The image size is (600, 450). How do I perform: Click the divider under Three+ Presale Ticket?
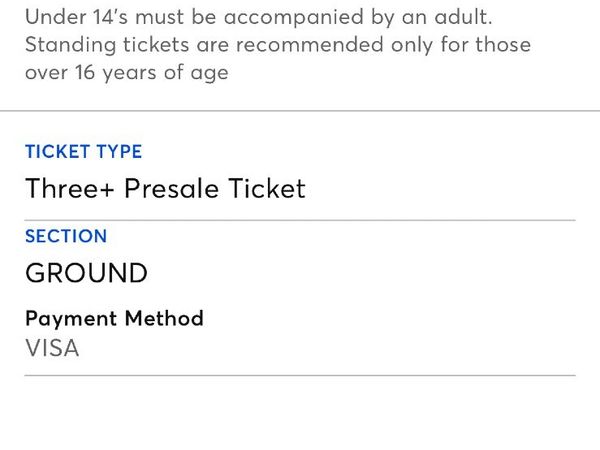pos(300,220)
